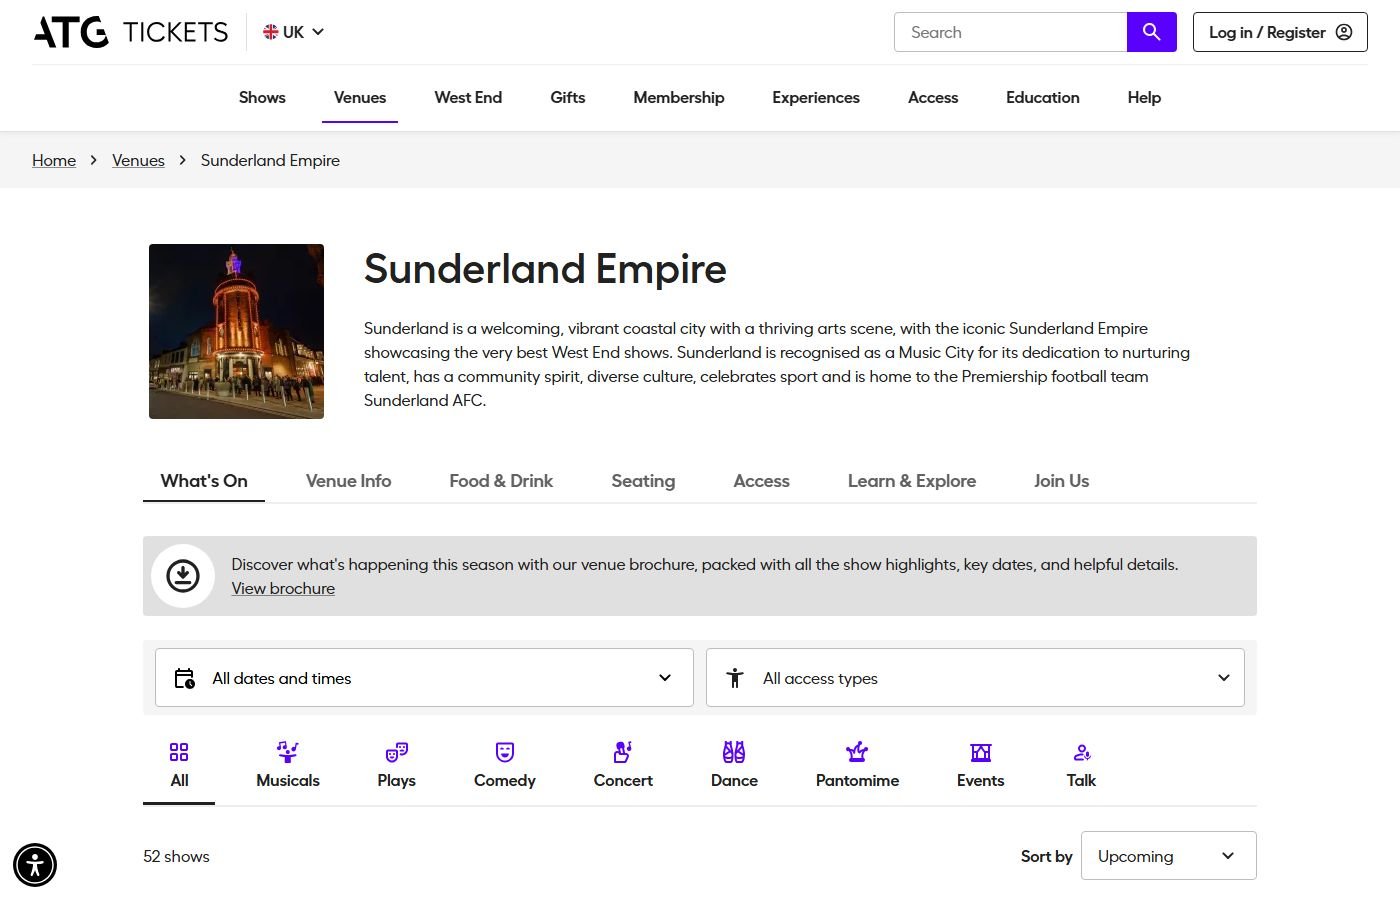Open the Gifts menu item
This screenshot has width=1400, height=900.
pyautogui.click(x=568, y=97)
